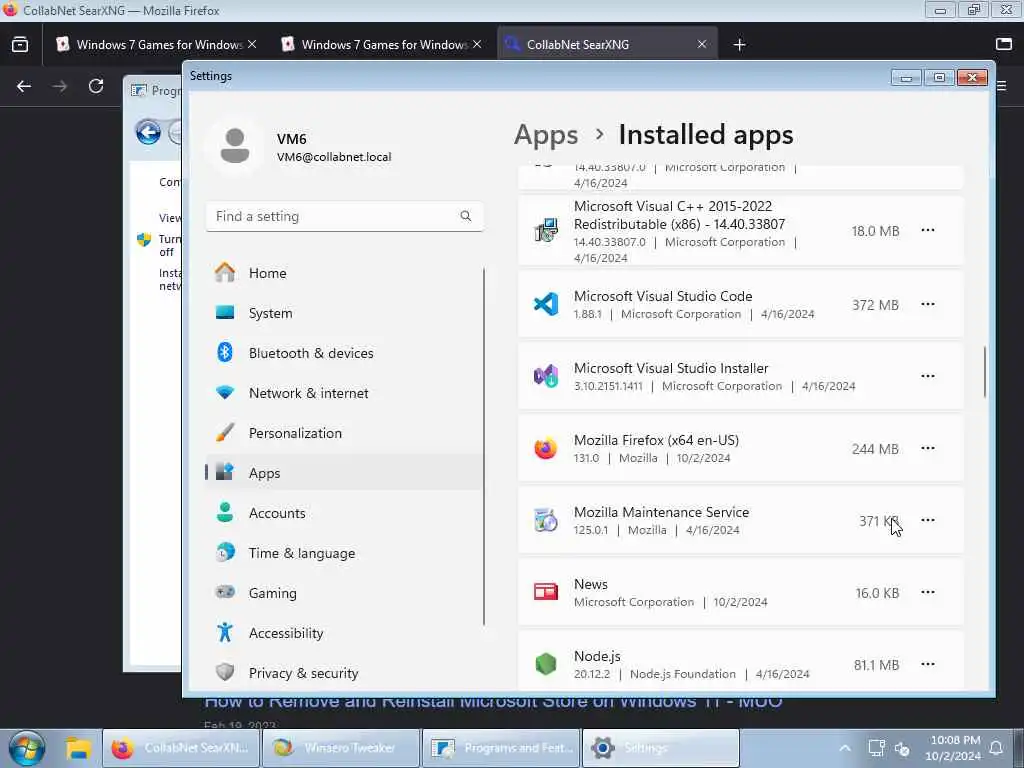Click the Settings sidebar scrollbar

click(x=484, y=446)
